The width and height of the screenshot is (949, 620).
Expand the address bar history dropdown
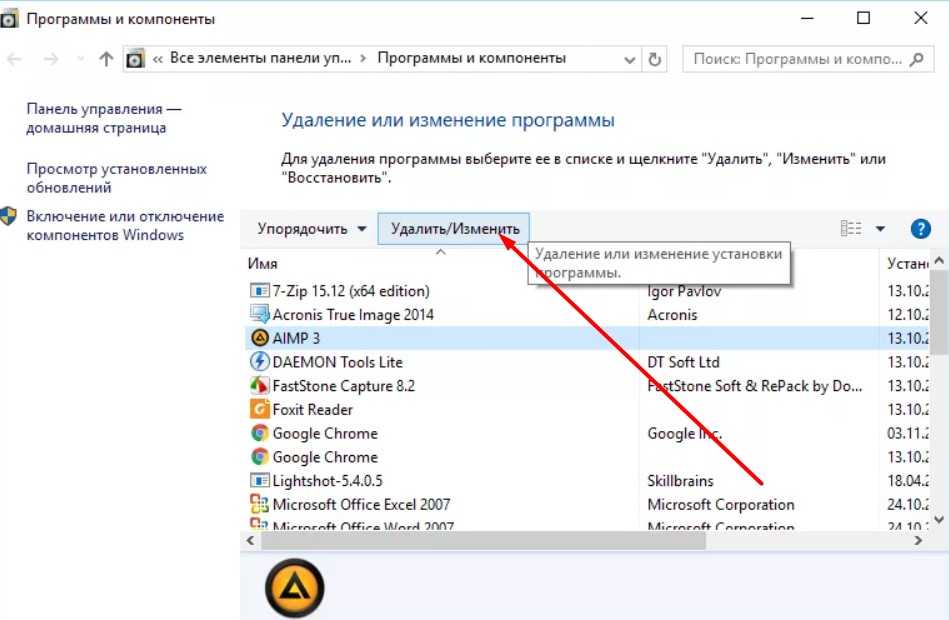click(629, 60)
